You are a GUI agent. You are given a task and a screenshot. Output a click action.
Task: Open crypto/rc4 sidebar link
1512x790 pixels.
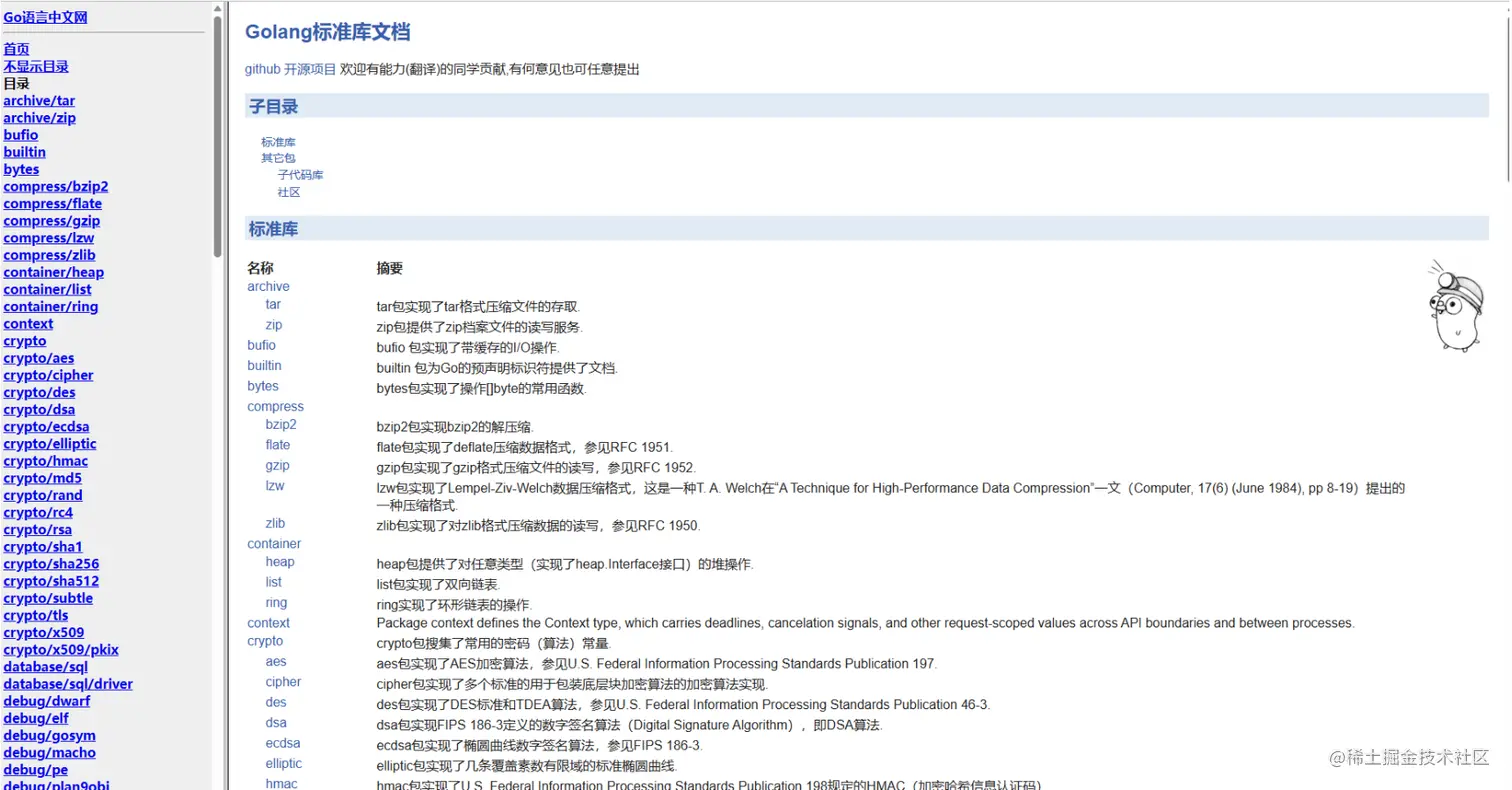(38, 512)
